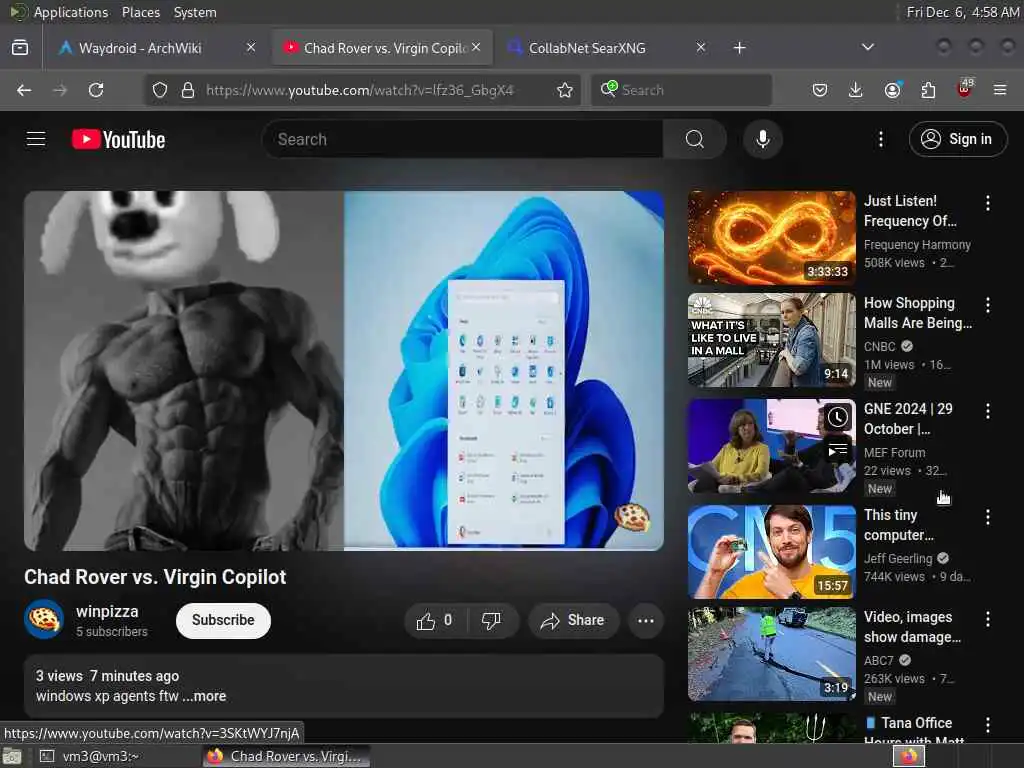The height and width of the screenshot is (768, 1024).
Task: Open options for How Shopping Malls video
Action: tap(987, 305)
